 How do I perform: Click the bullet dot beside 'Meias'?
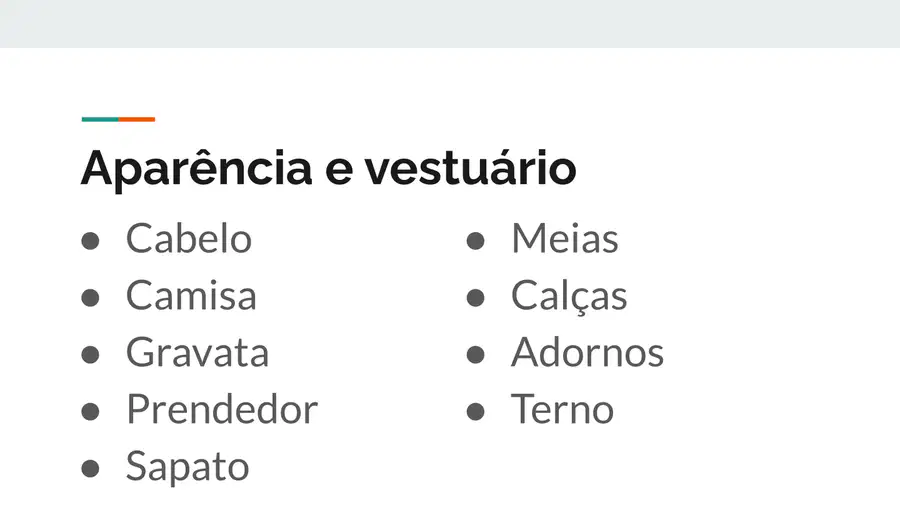point(475,241)
